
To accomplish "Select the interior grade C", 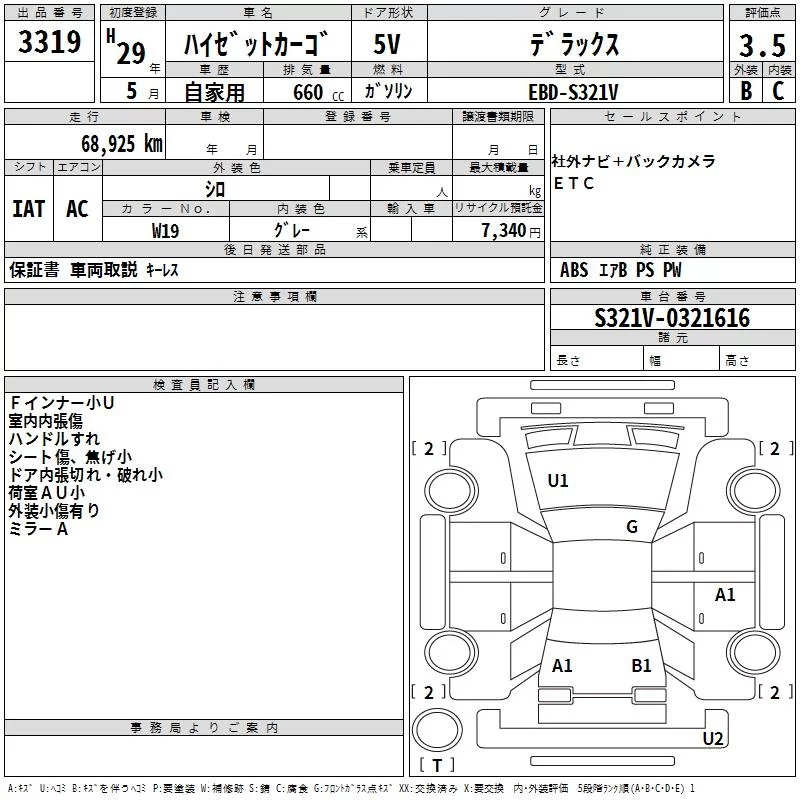I will point(778,91).
